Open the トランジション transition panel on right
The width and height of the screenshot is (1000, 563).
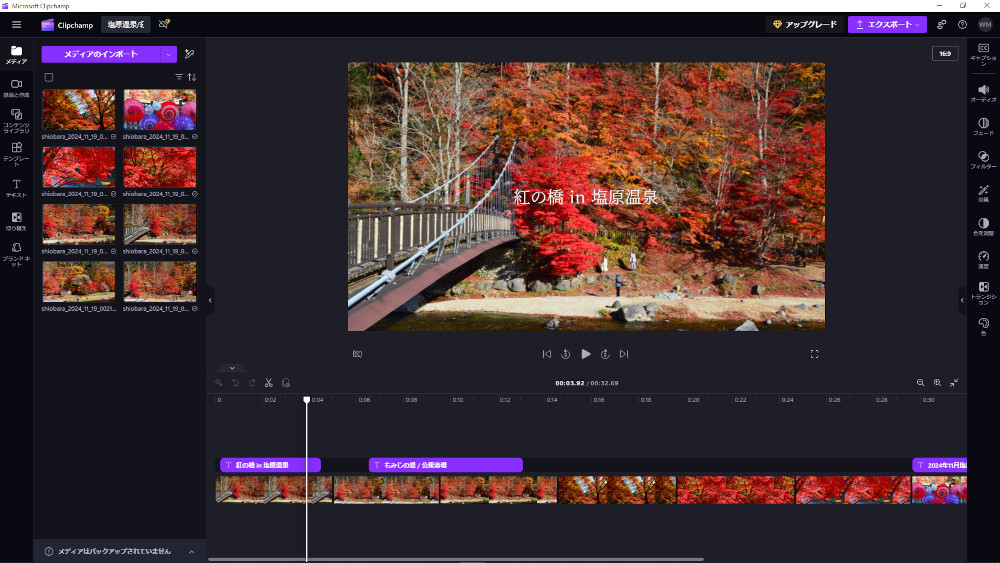pyautogui.click(x=983, y=293)
